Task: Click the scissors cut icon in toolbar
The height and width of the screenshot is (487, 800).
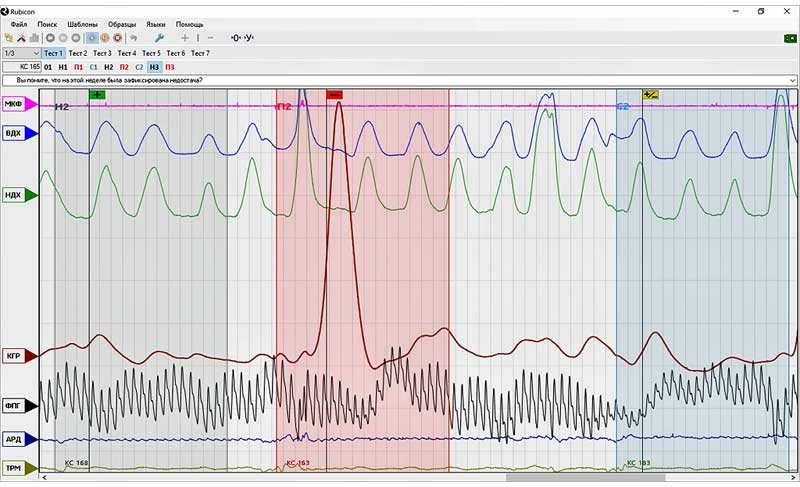Action: pos(22,37)
